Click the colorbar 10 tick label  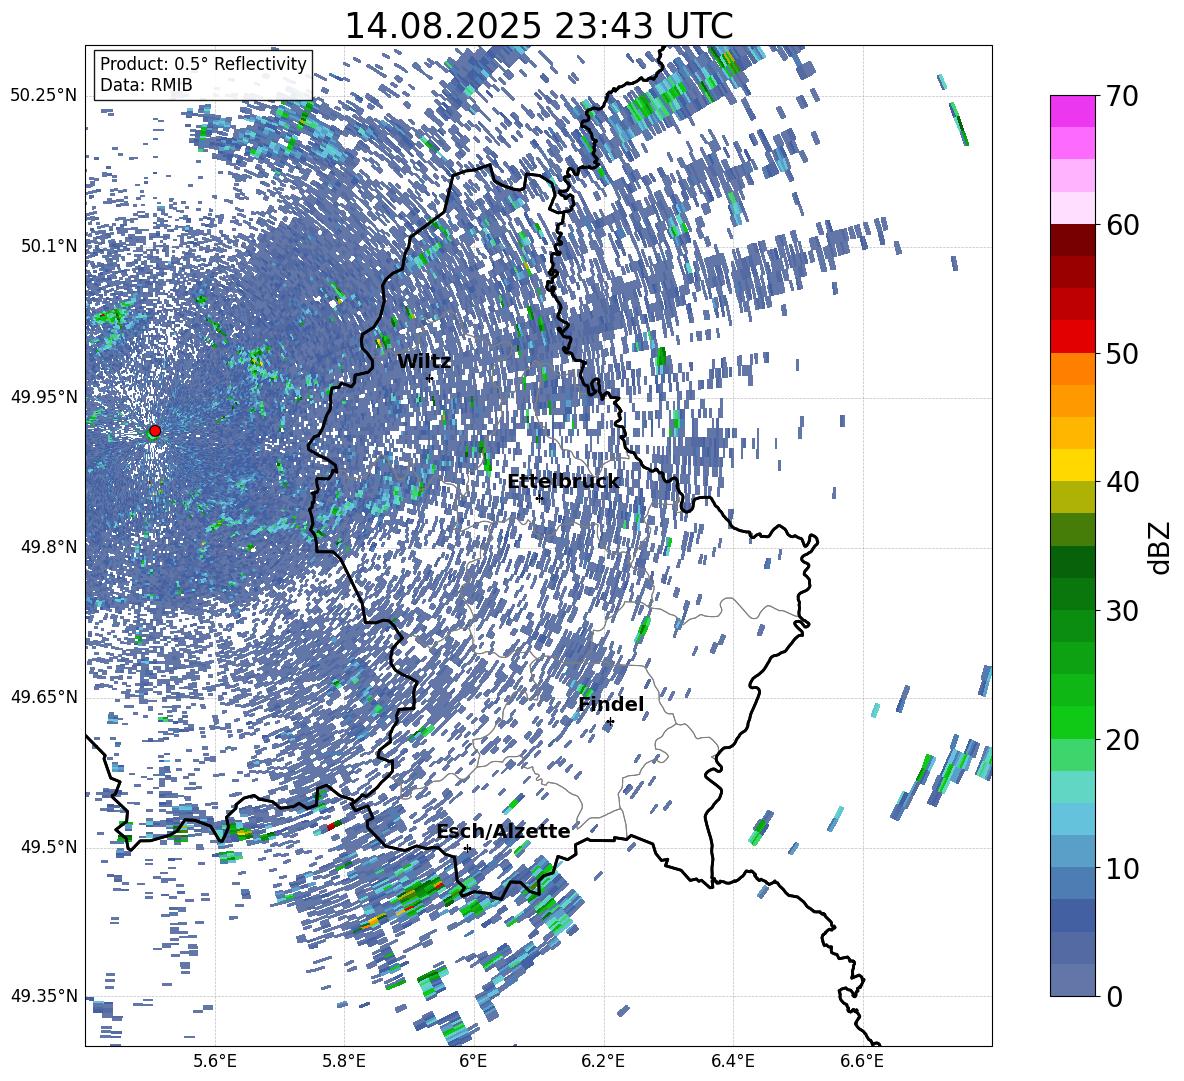click(x=1121, y=868)
